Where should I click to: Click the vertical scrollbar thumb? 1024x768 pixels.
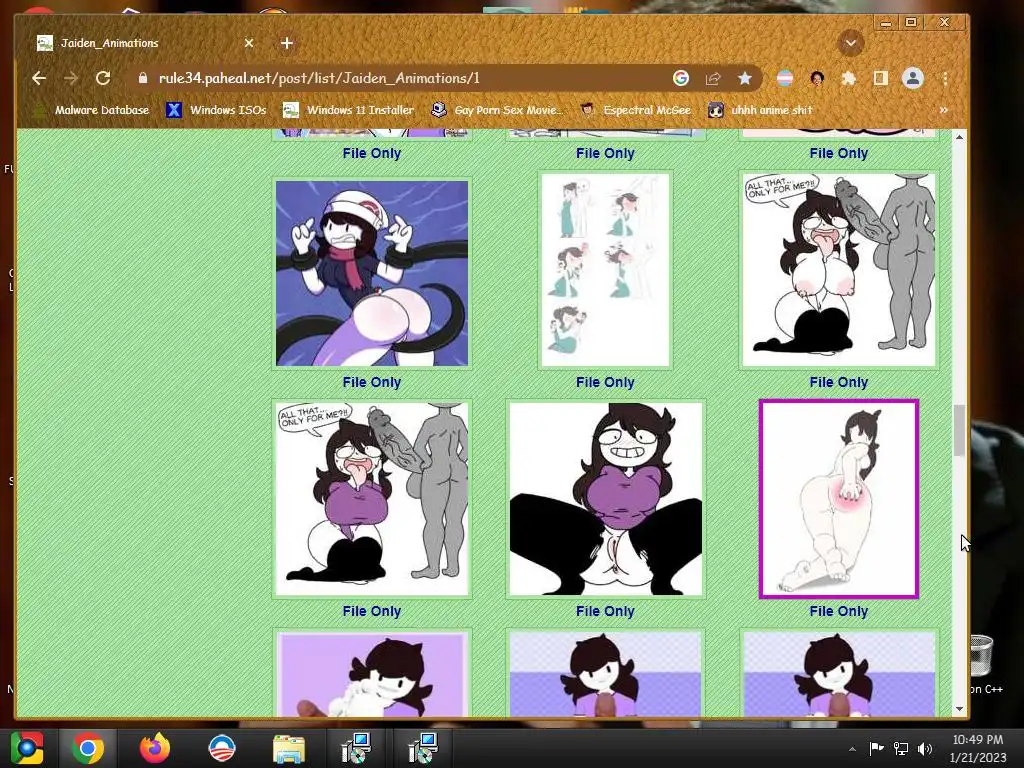click(x=959, y=430)
